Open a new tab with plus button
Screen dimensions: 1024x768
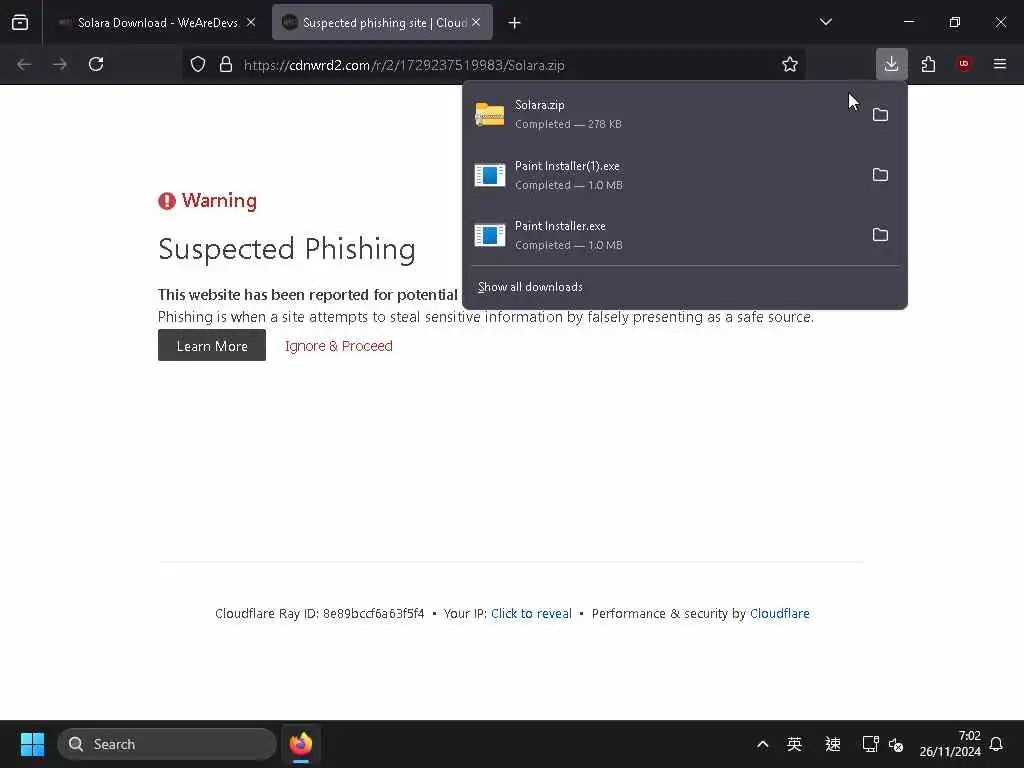[515, 23]
